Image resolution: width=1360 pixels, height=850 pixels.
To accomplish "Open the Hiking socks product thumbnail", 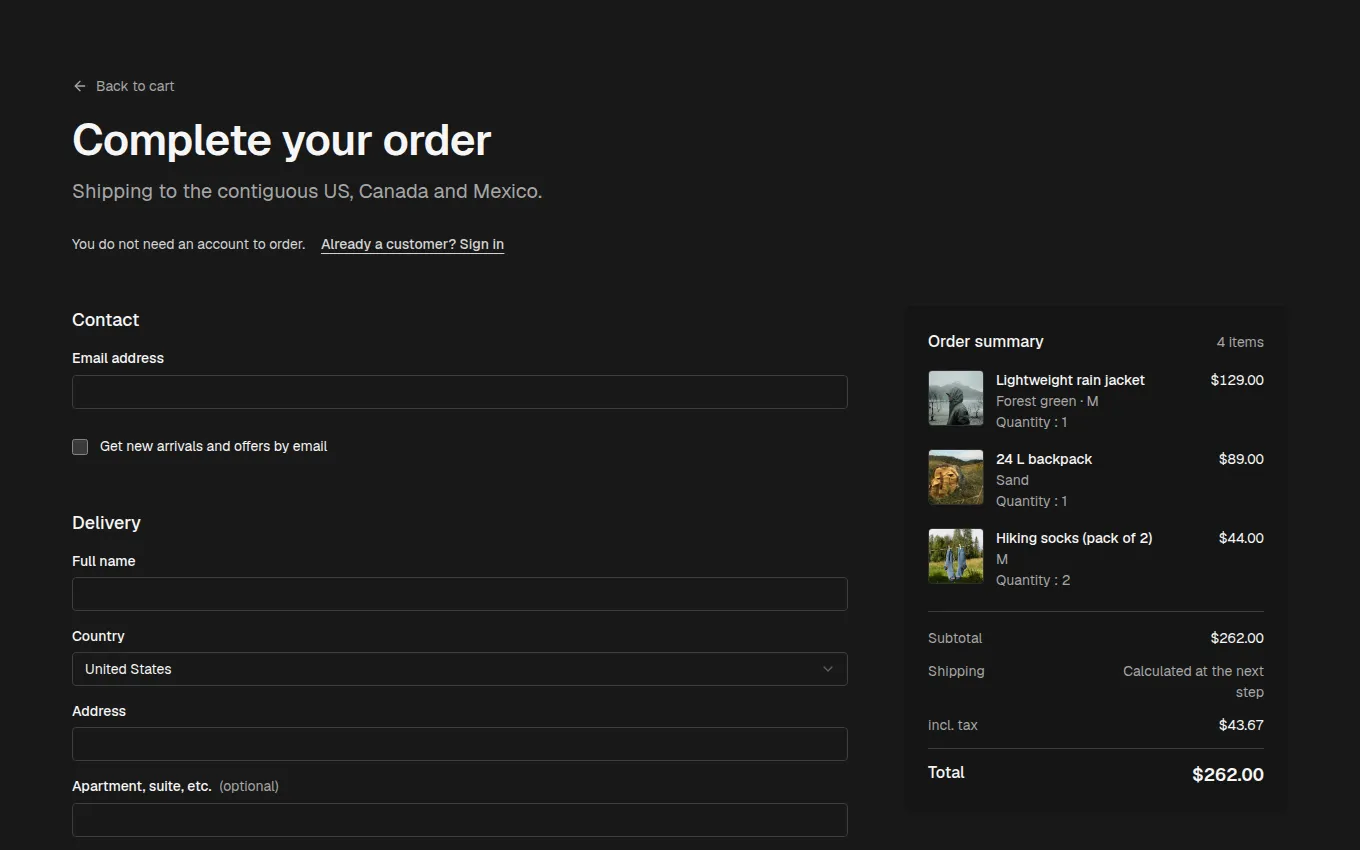I will tap(956, 556).
